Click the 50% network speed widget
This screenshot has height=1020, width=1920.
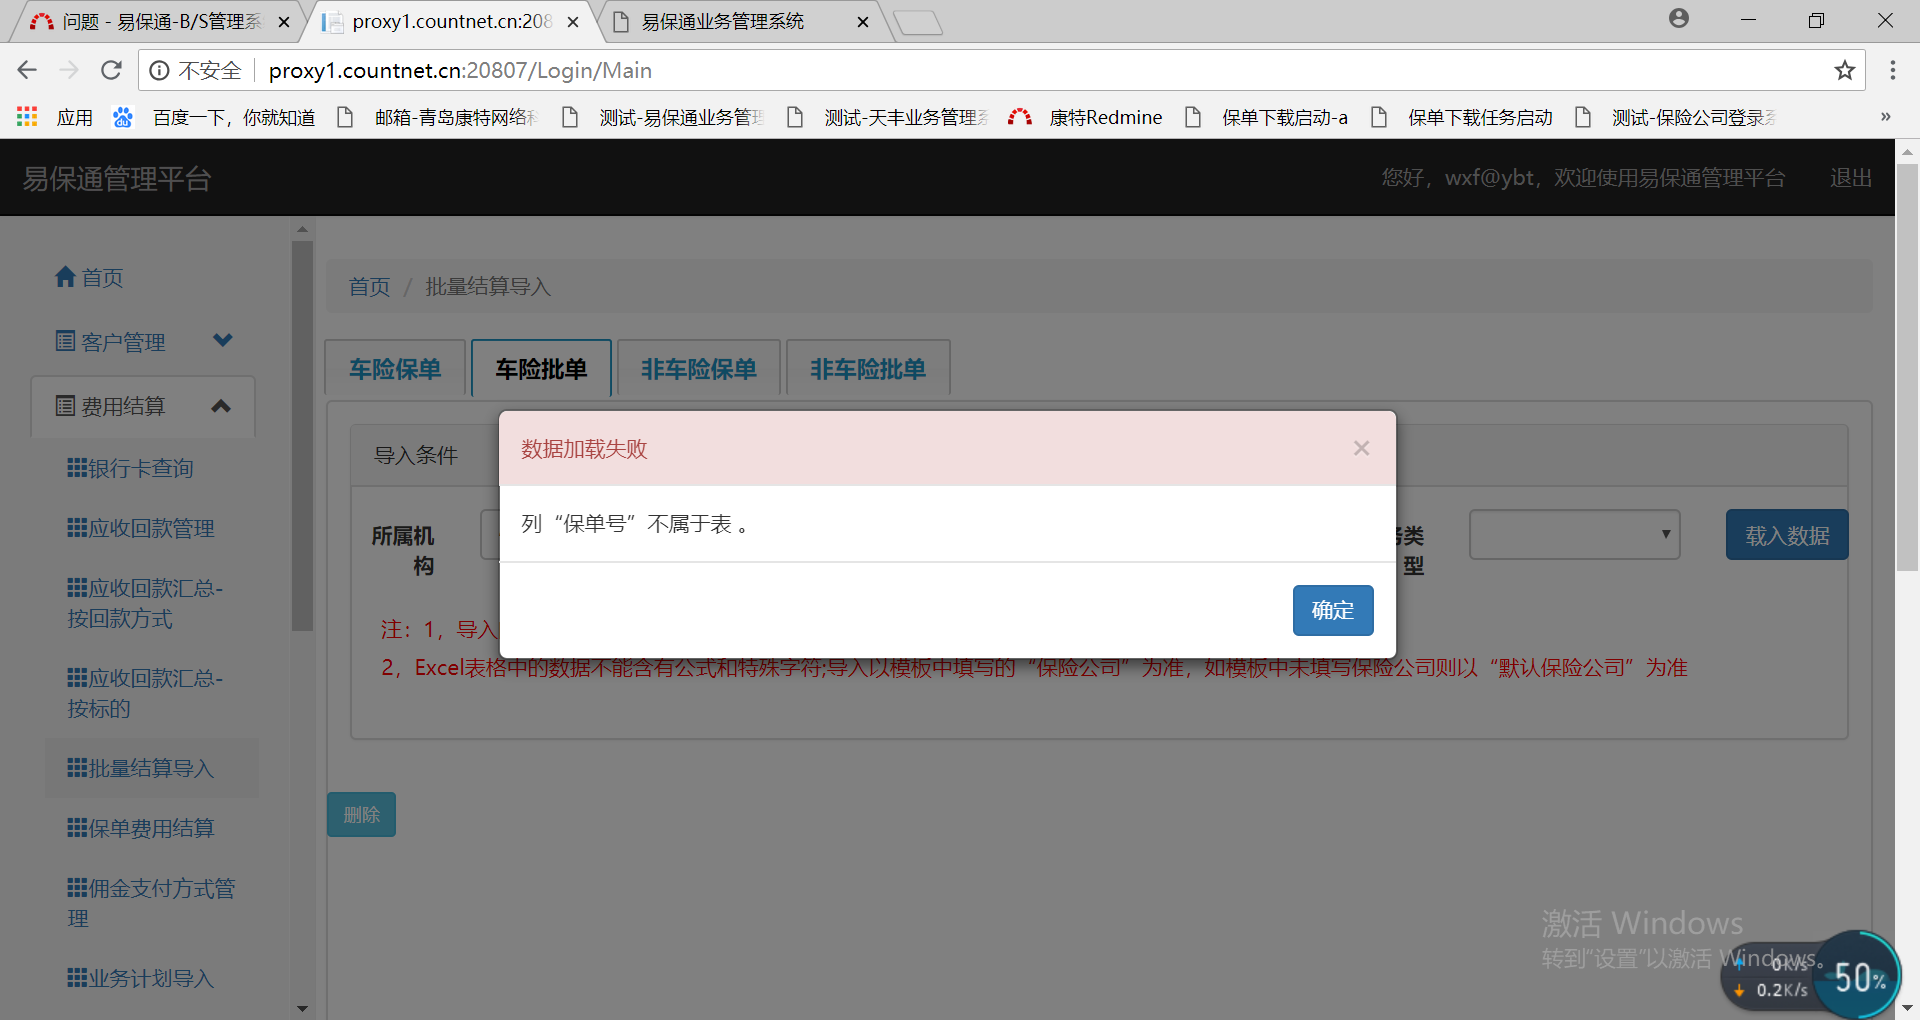pyautogui.click(x=1857, y=976)
